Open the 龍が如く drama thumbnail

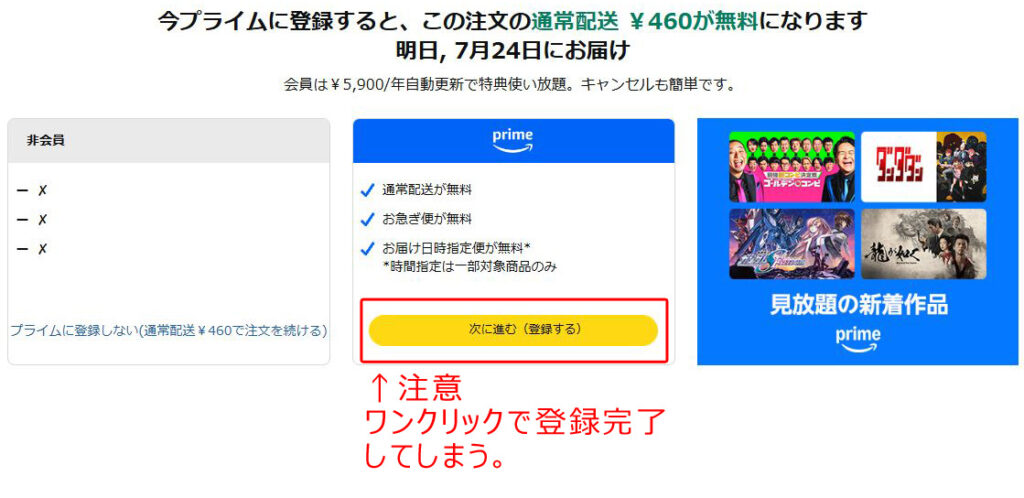923,243
